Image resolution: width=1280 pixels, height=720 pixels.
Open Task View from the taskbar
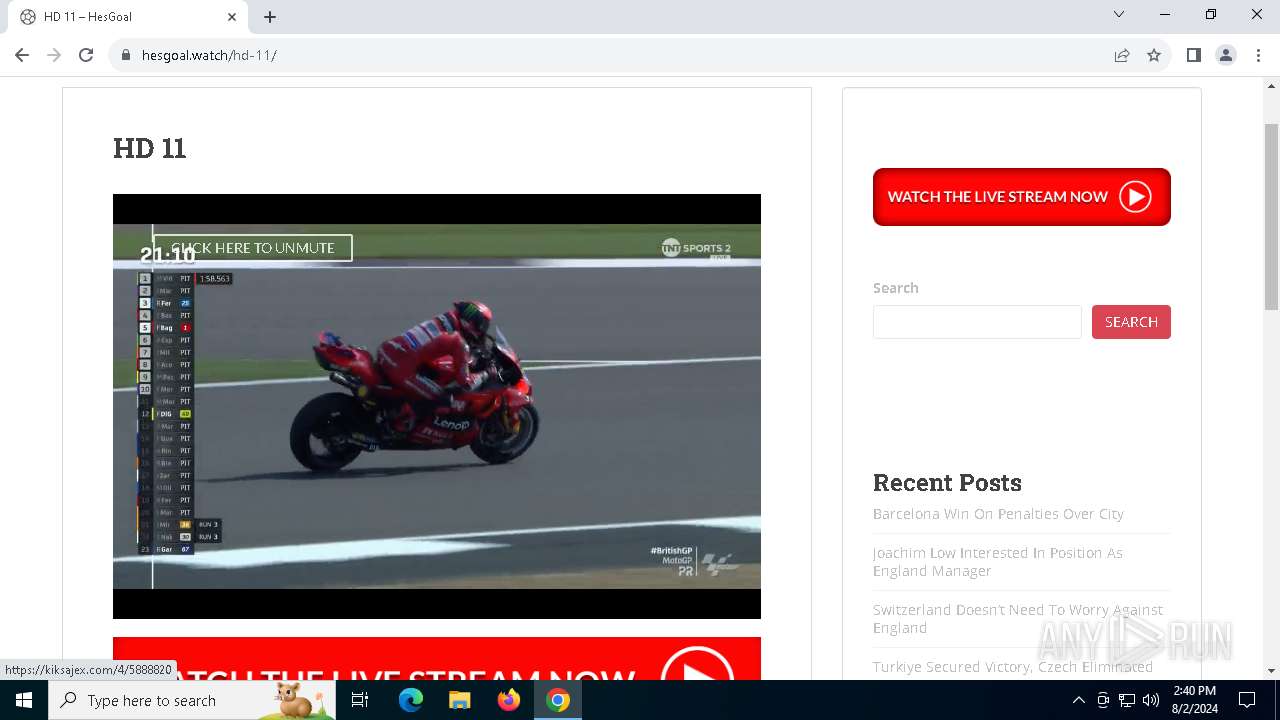[x=360, y=700]
